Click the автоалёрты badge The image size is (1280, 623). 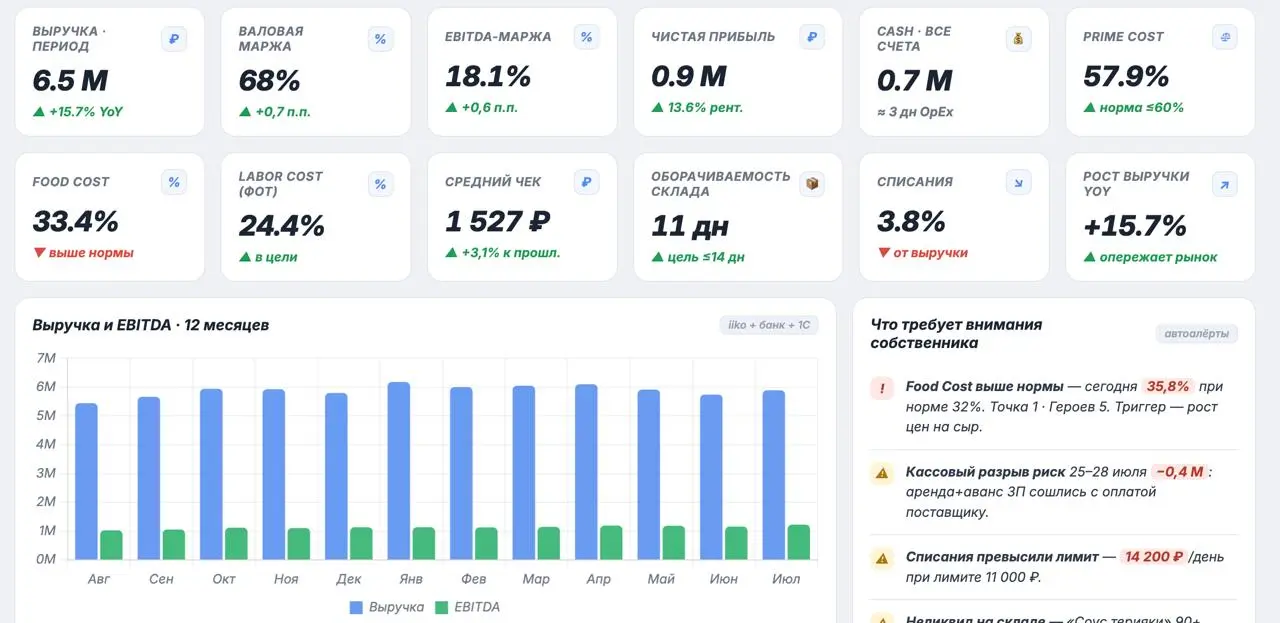click(x=1197, y=334)
